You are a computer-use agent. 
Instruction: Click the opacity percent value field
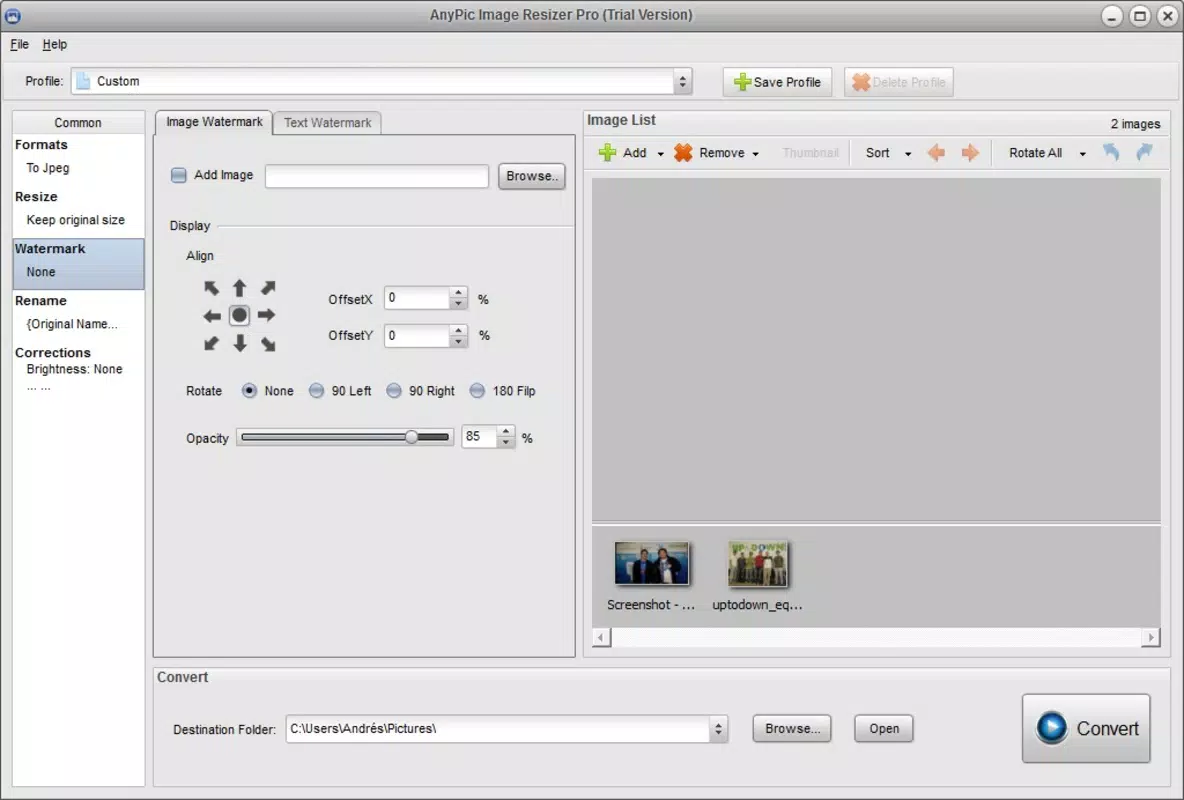point(479,437)
